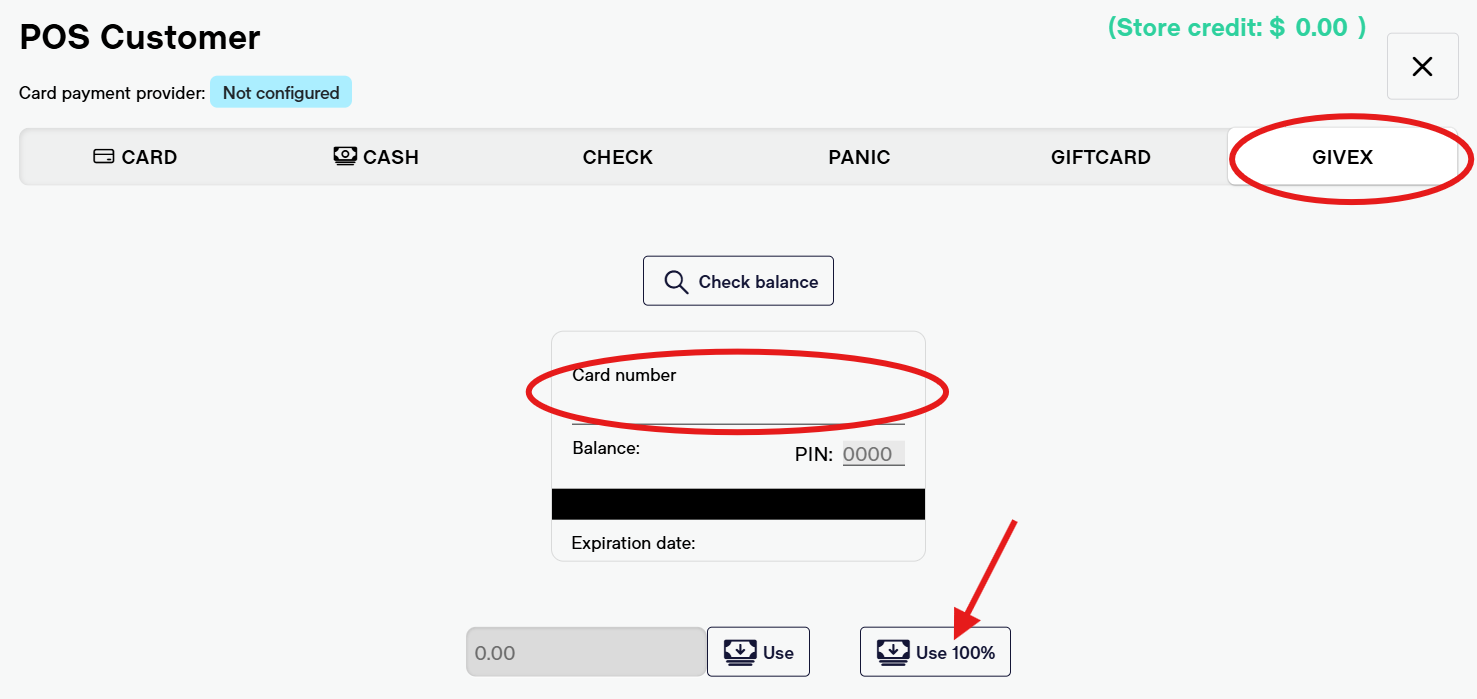Click the banknote icon on CASH tab

345,156
